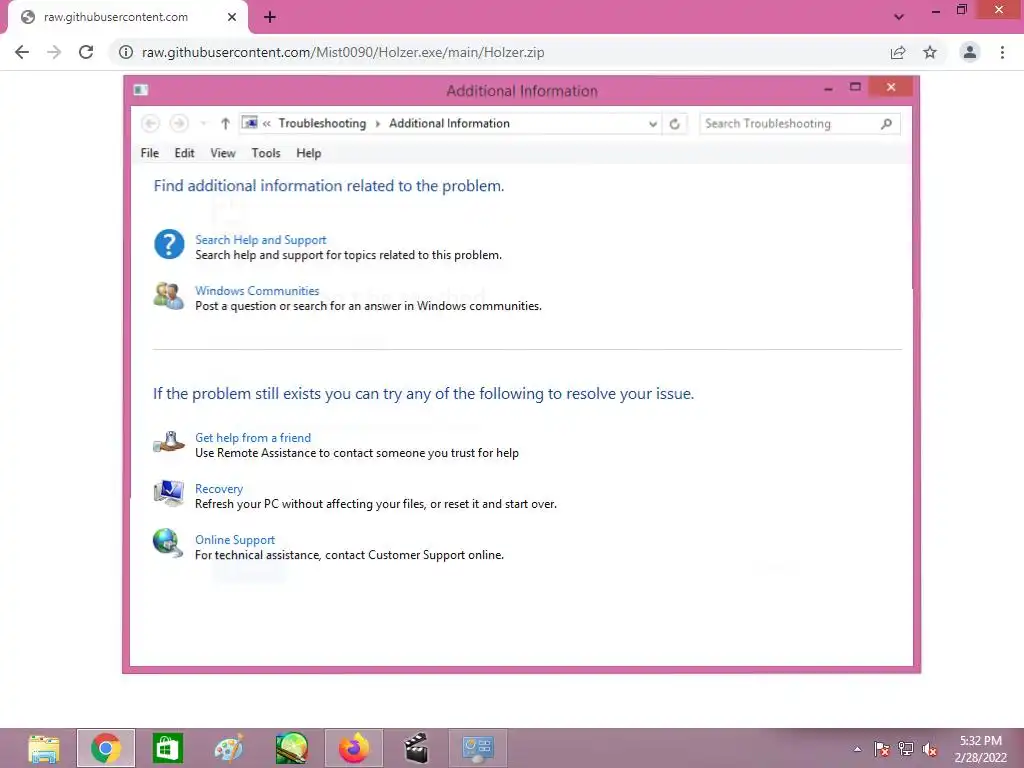Screen dimensions: 1024x768
Task: Open the Tools menu
Action: tap(266, 153)
